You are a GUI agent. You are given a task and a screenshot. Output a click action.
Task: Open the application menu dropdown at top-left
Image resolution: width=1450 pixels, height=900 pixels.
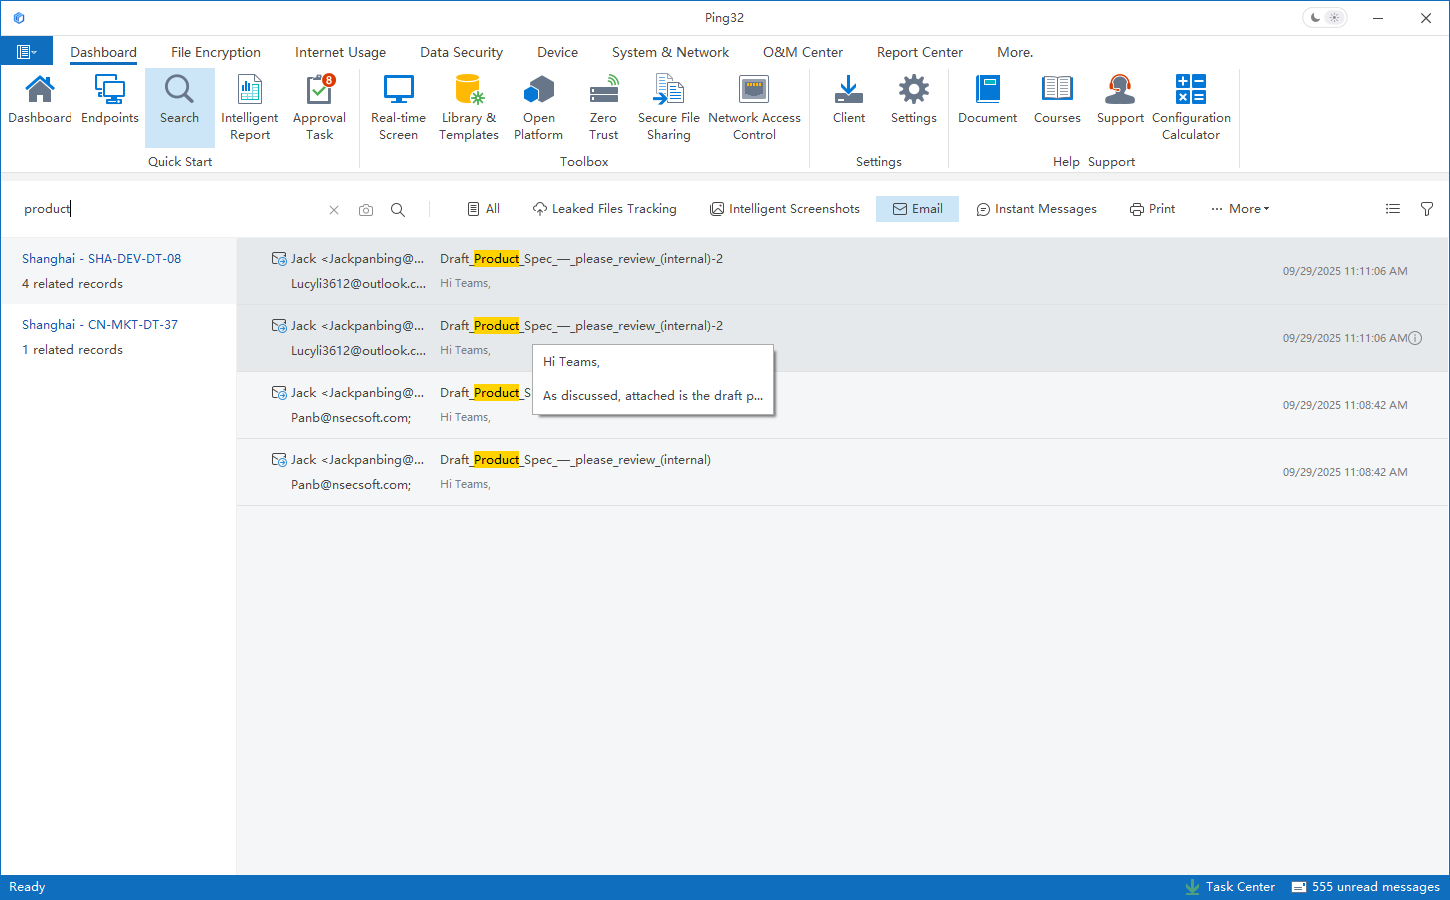point(26,52)
